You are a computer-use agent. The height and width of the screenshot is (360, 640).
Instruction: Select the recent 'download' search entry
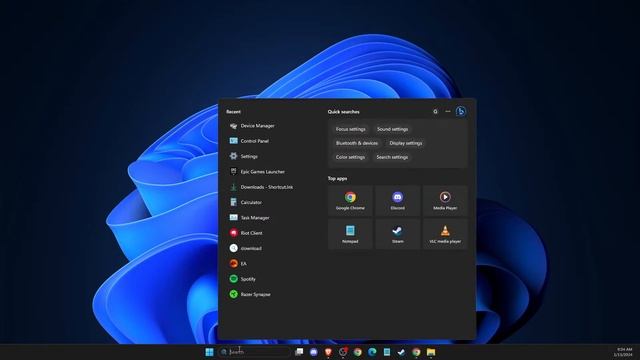(x=246, y=248)
